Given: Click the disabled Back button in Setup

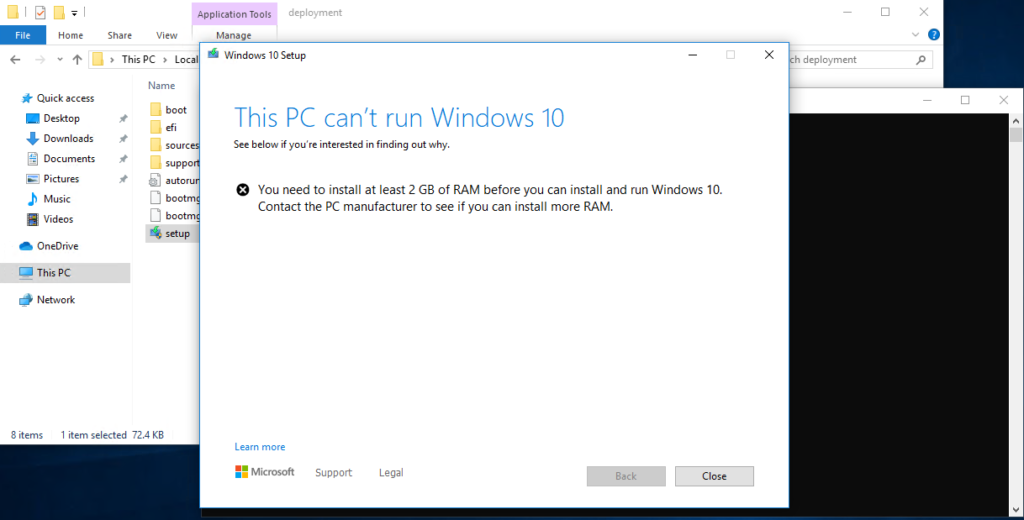Looking at the screenshot, I should click(626, 476).
